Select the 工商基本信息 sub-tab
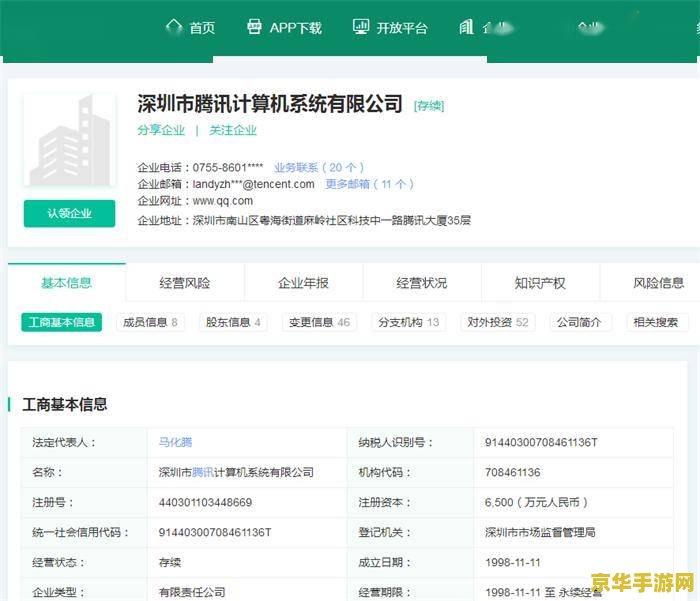Screen dimensions: 700x601 click(62, 322)
